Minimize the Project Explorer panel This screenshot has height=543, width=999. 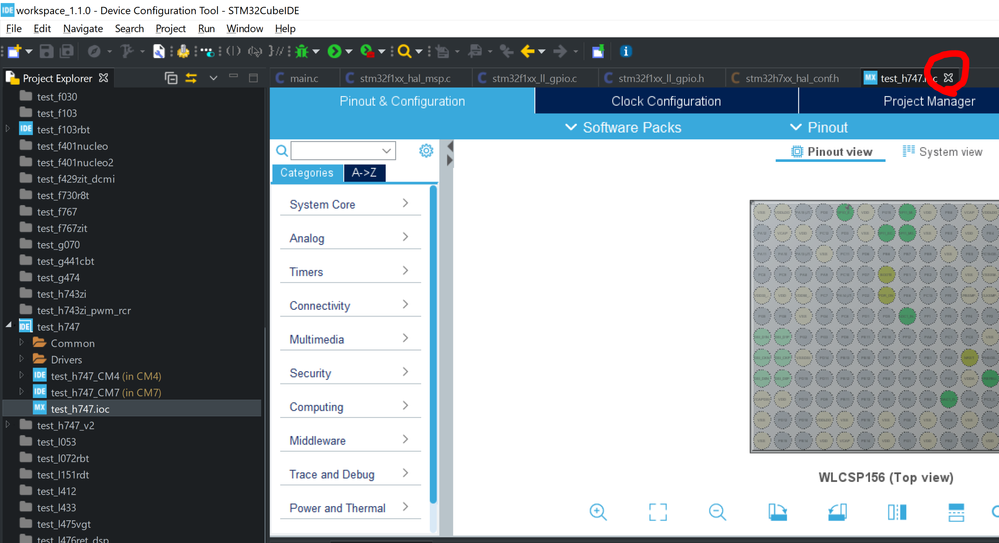(233, 77)
